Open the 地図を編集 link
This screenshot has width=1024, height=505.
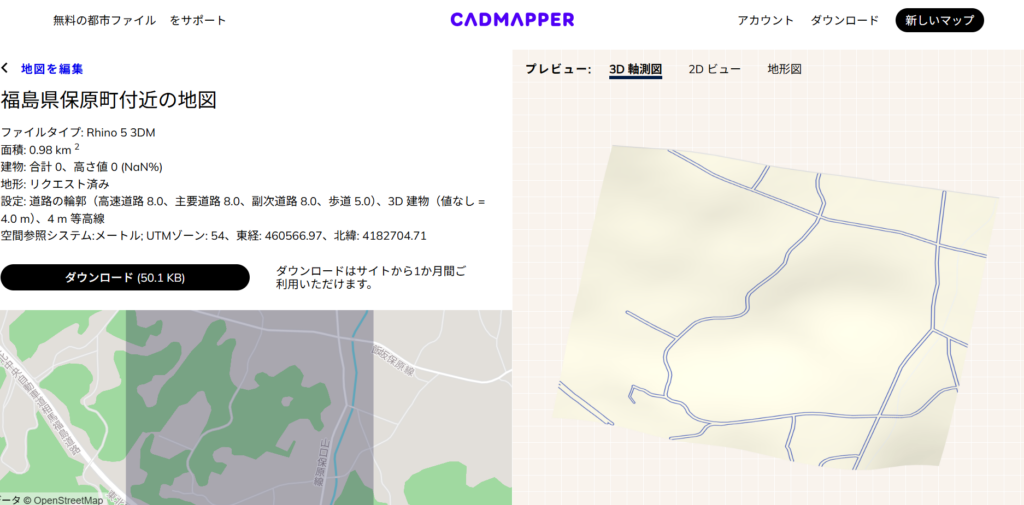52,69
